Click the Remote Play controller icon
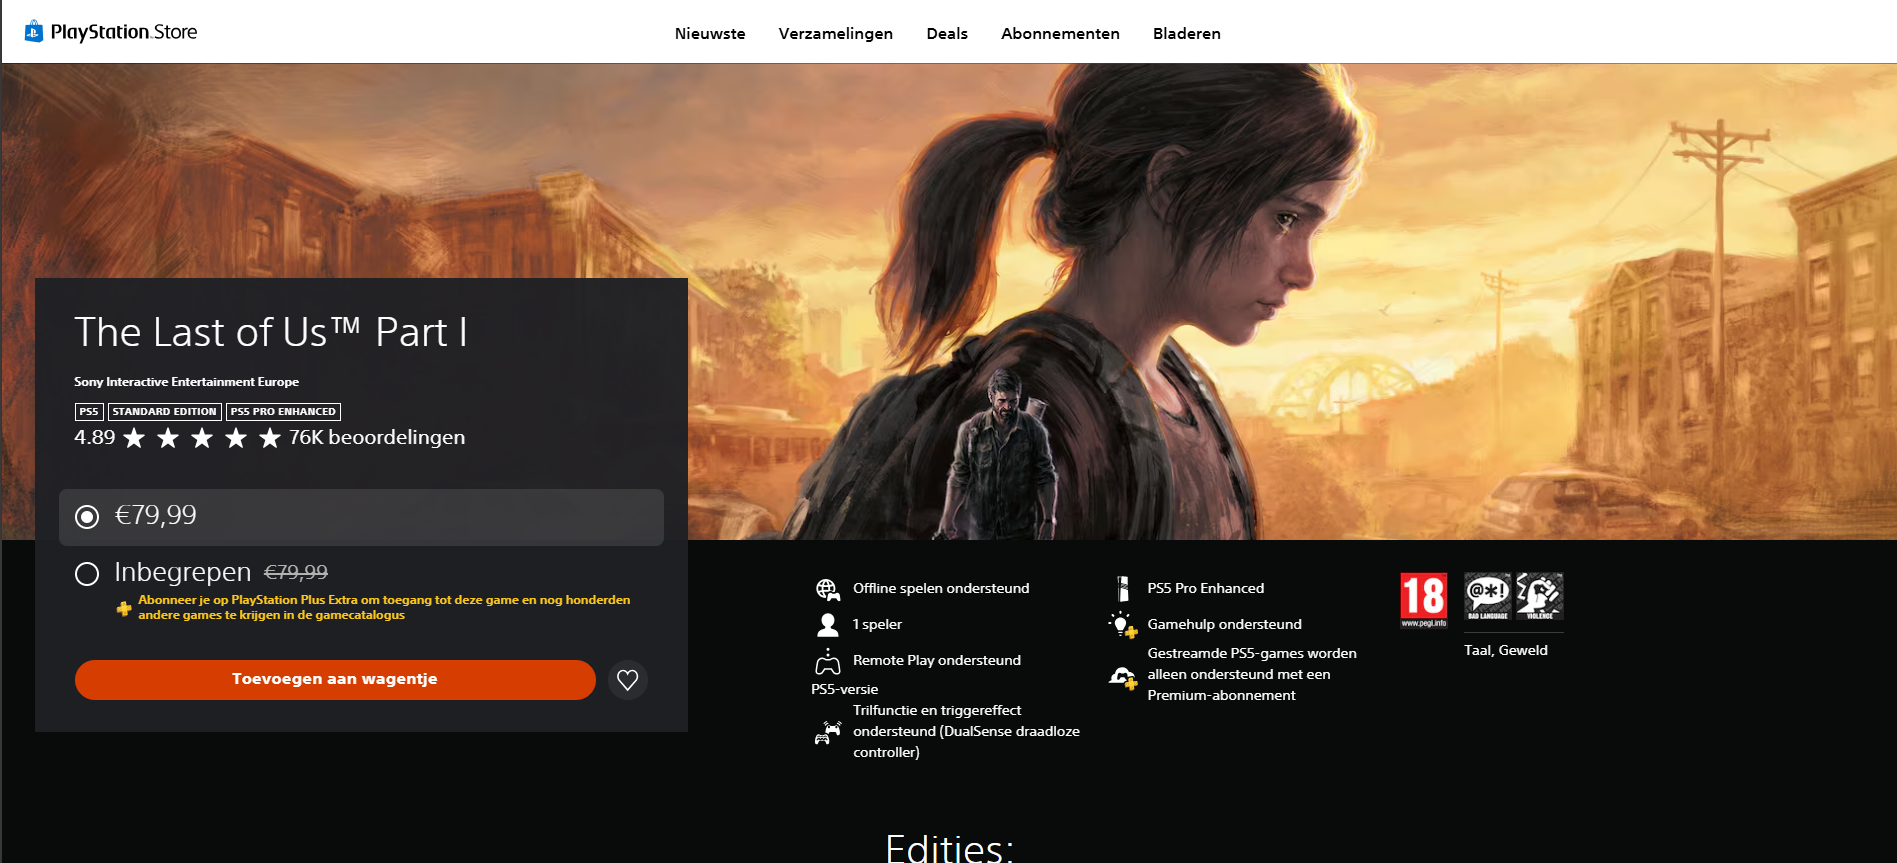This screenshot has height=863, width=1897. pyautogui.click(x=828, y=661)
